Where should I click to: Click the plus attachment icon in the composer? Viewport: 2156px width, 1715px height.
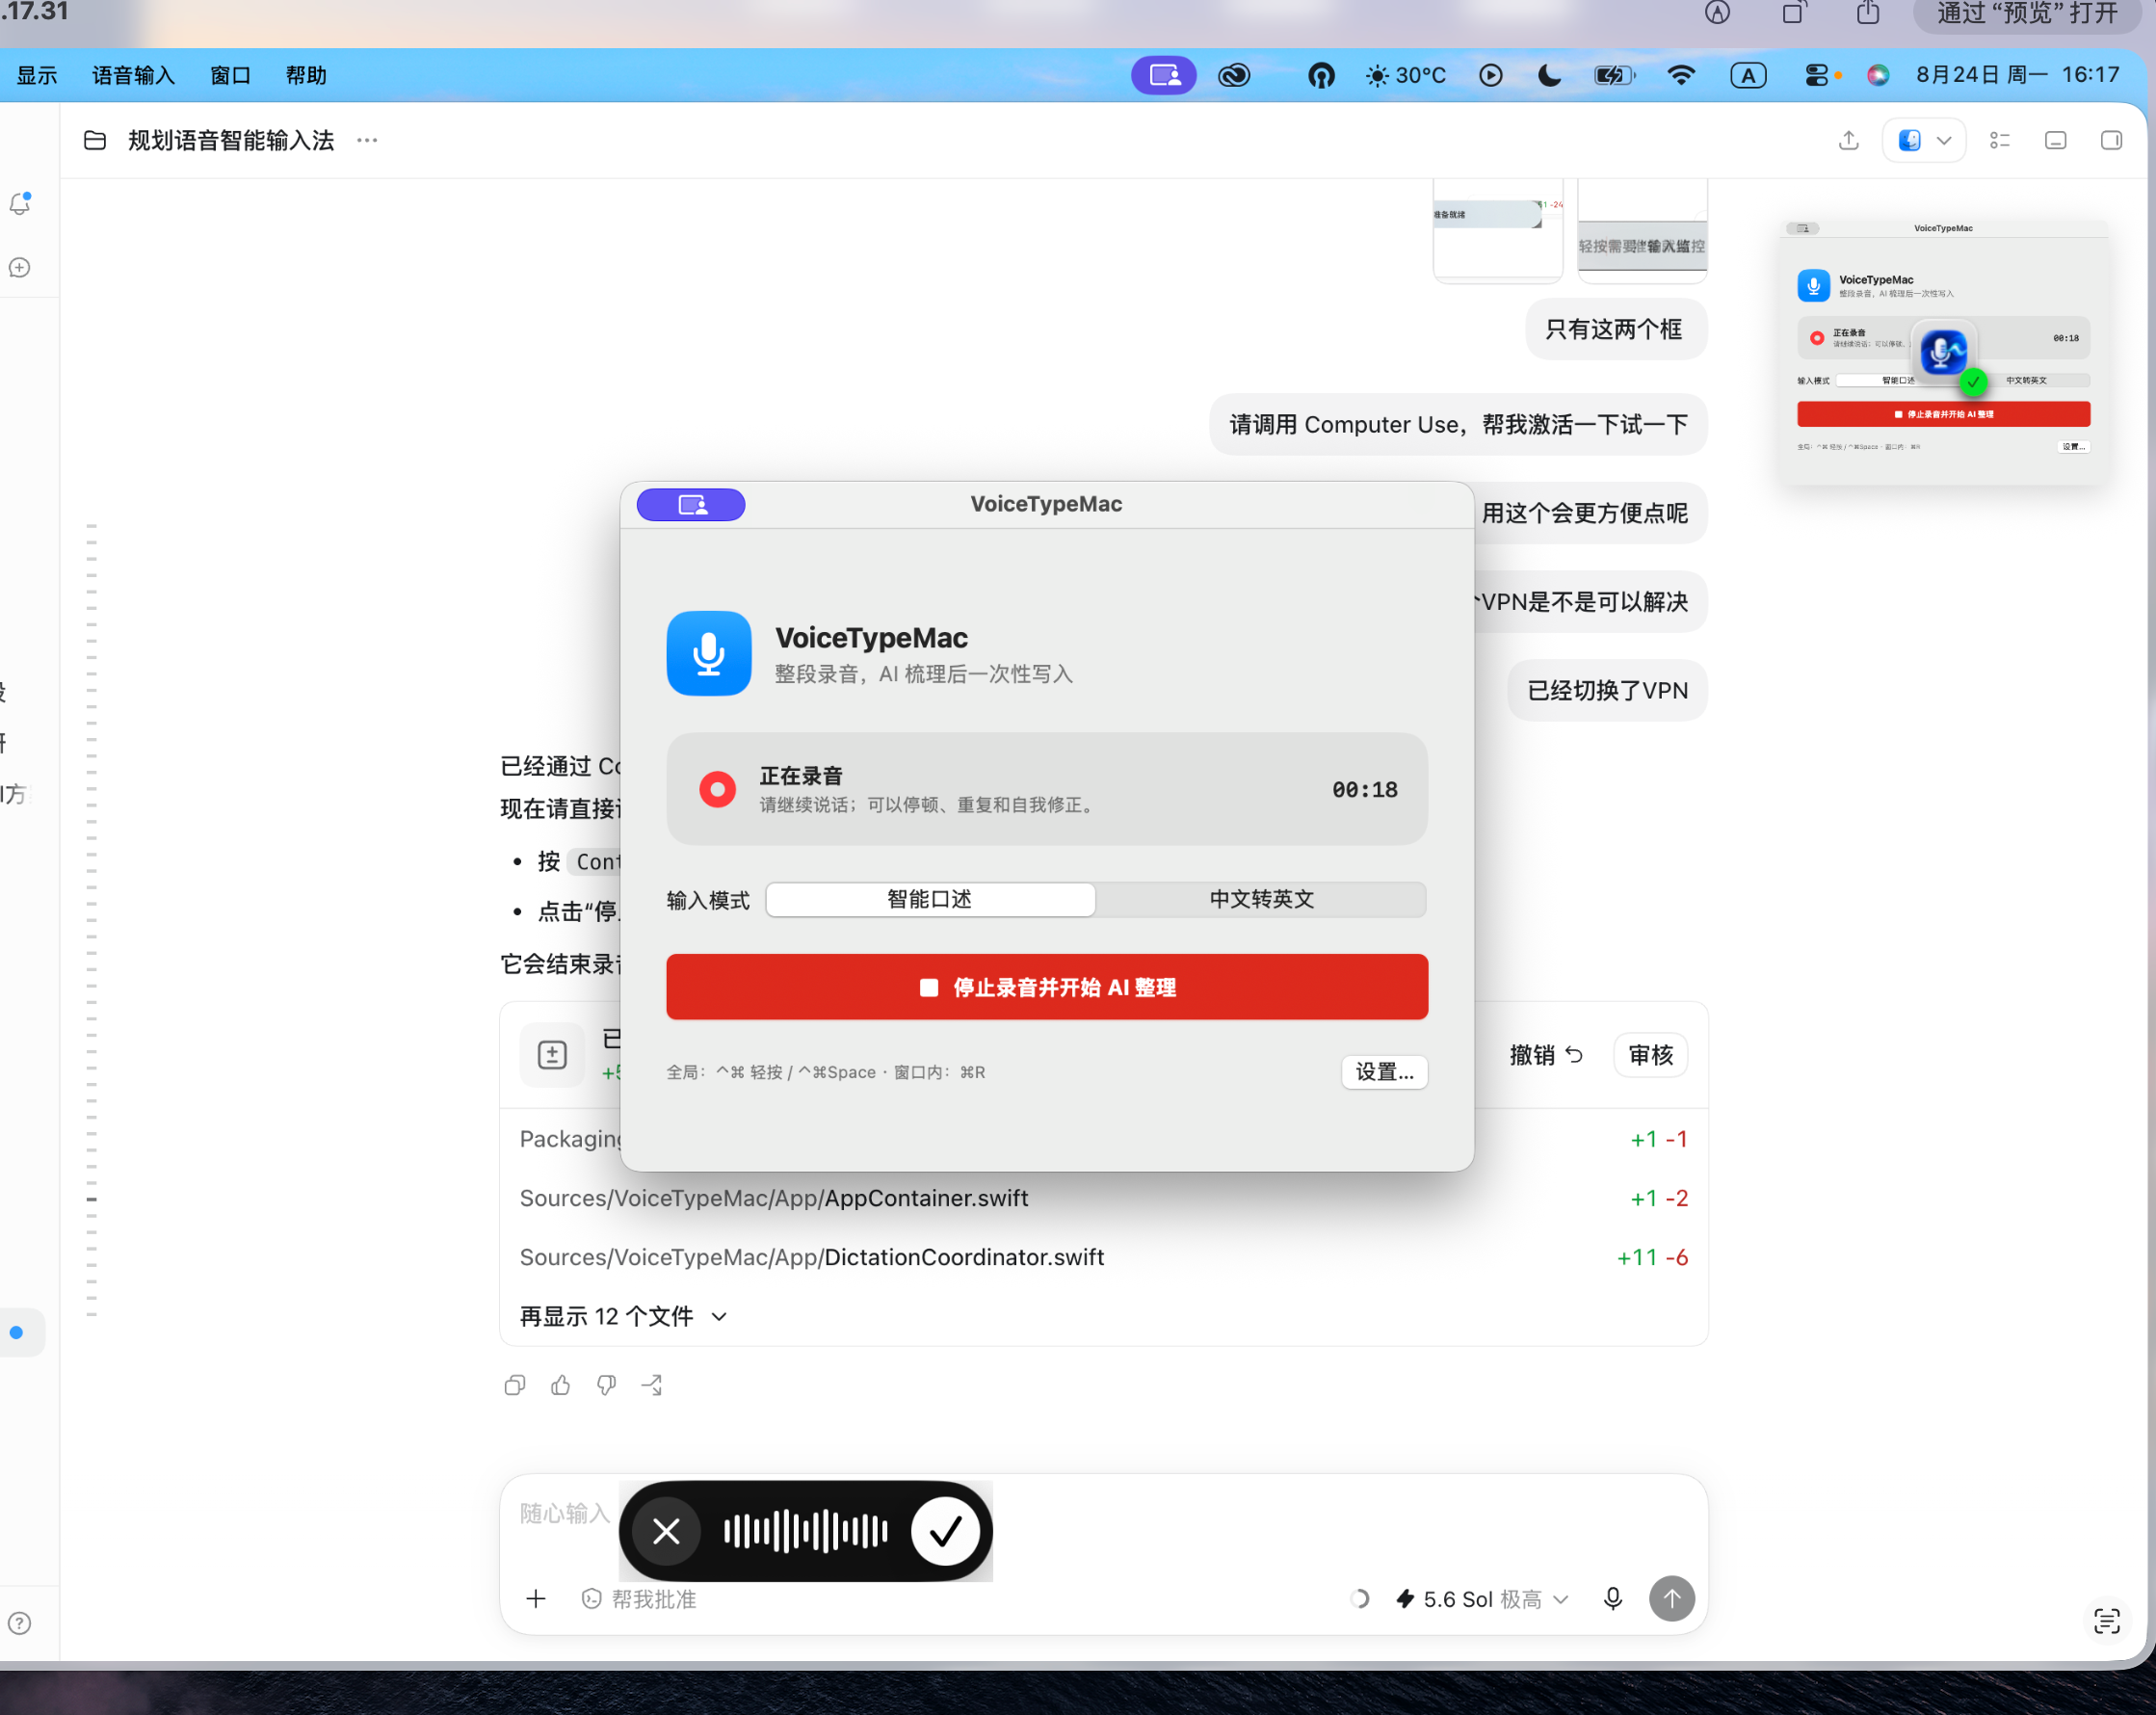(536, 1599)
